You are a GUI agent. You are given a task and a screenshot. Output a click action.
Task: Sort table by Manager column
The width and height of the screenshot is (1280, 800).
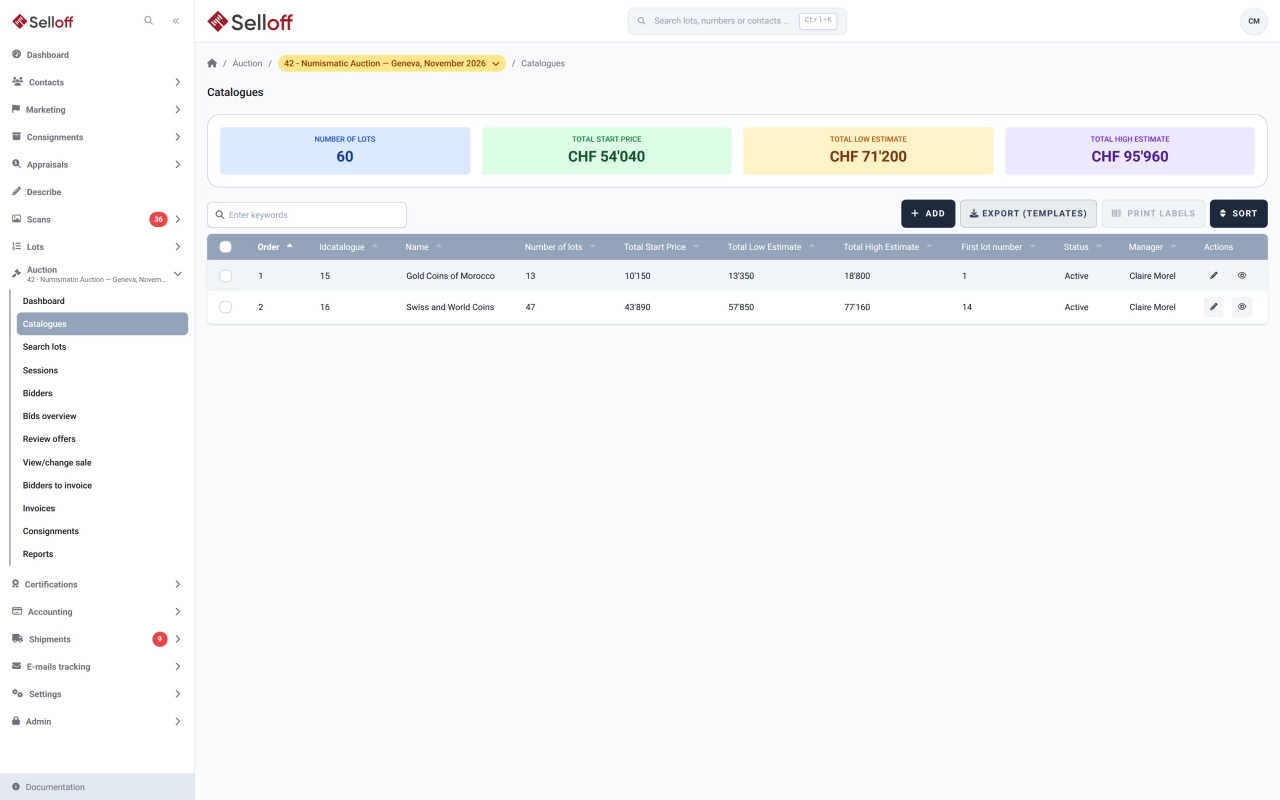1152,247
